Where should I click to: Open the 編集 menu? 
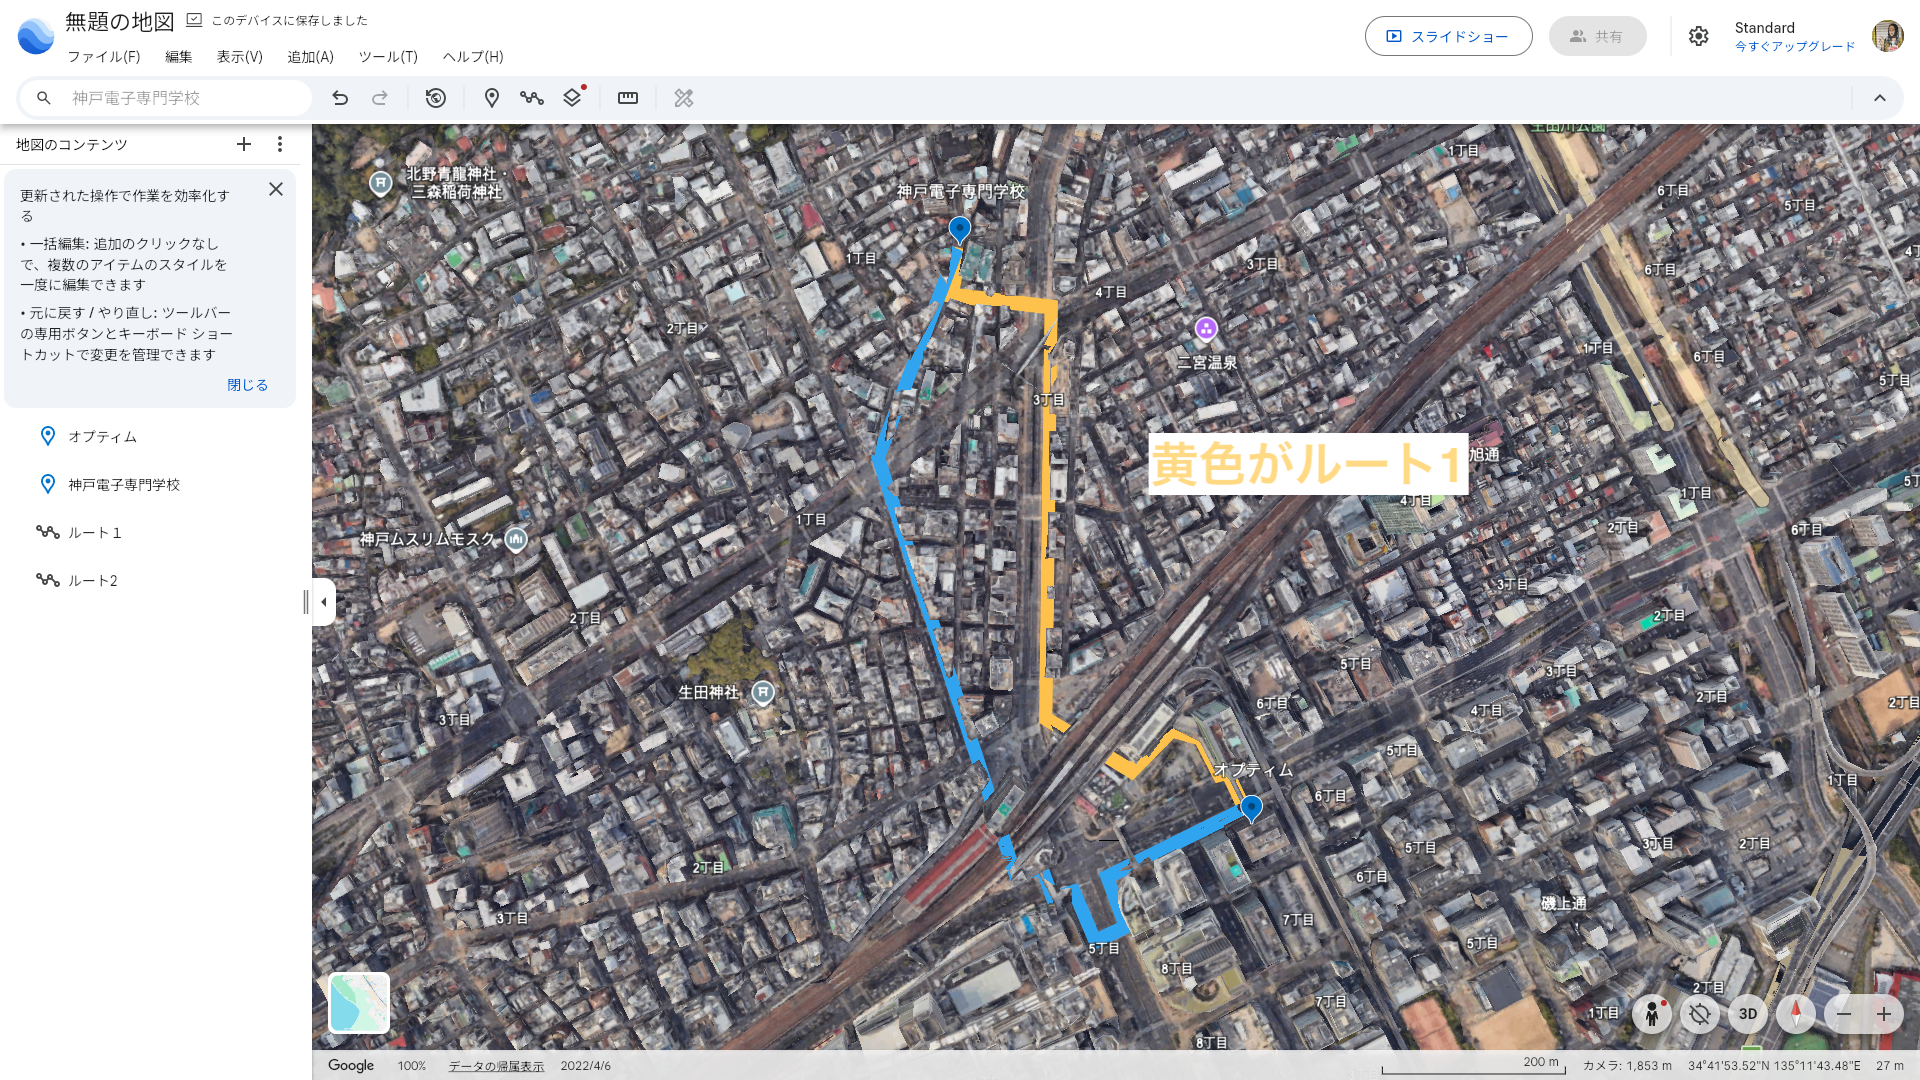pos(179,57)
